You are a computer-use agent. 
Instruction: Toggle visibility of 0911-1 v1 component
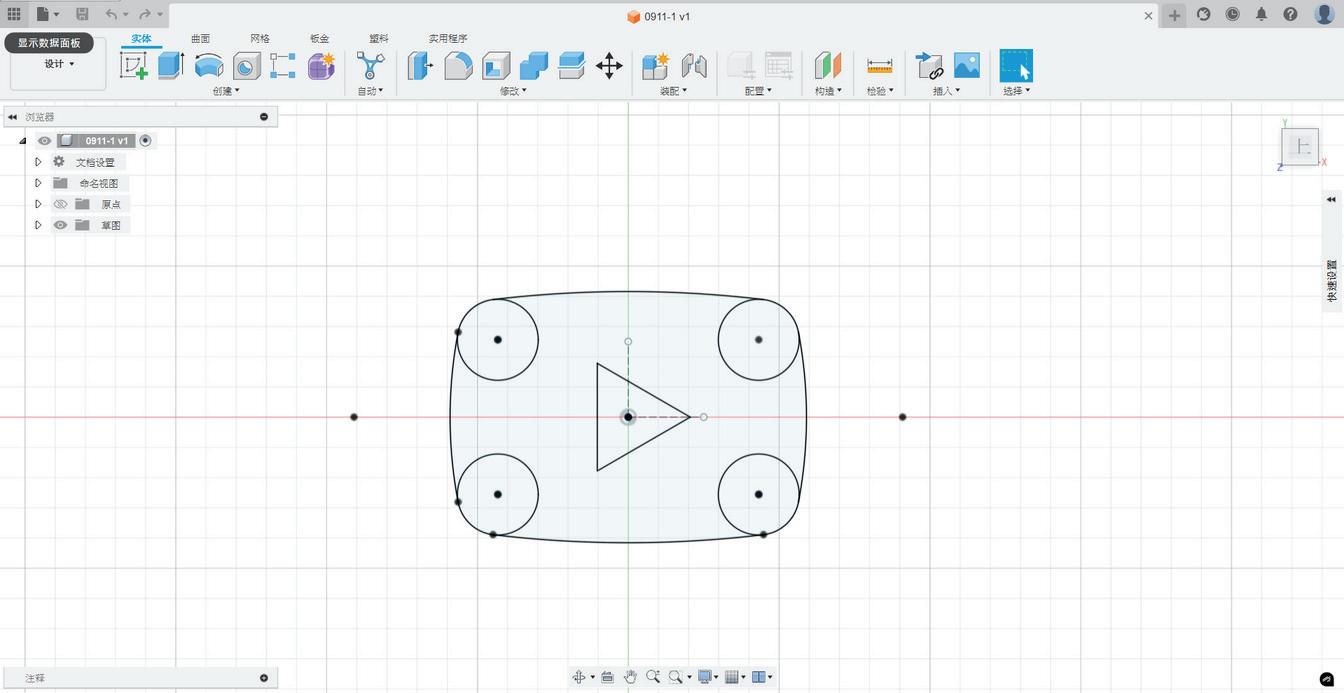pos(44,141)
